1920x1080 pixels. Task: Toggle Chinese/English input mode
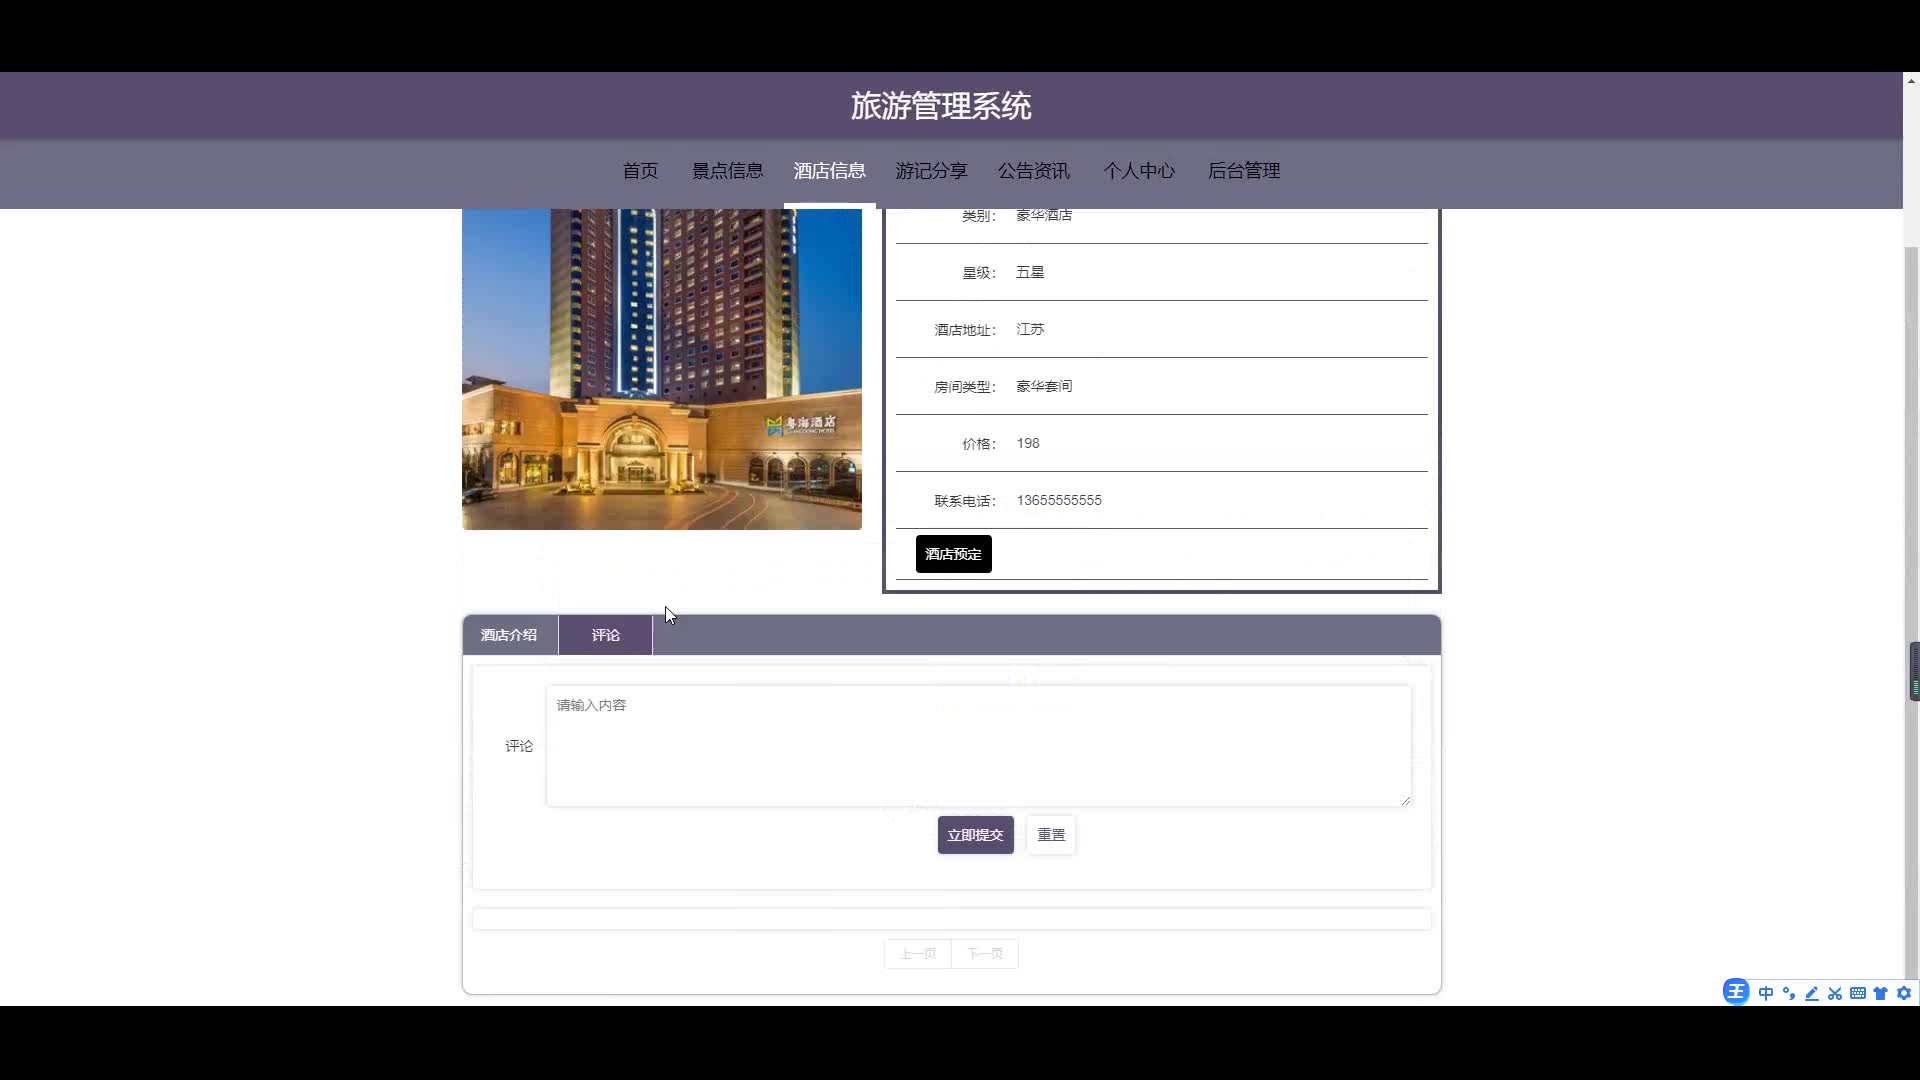point(1766,993)
